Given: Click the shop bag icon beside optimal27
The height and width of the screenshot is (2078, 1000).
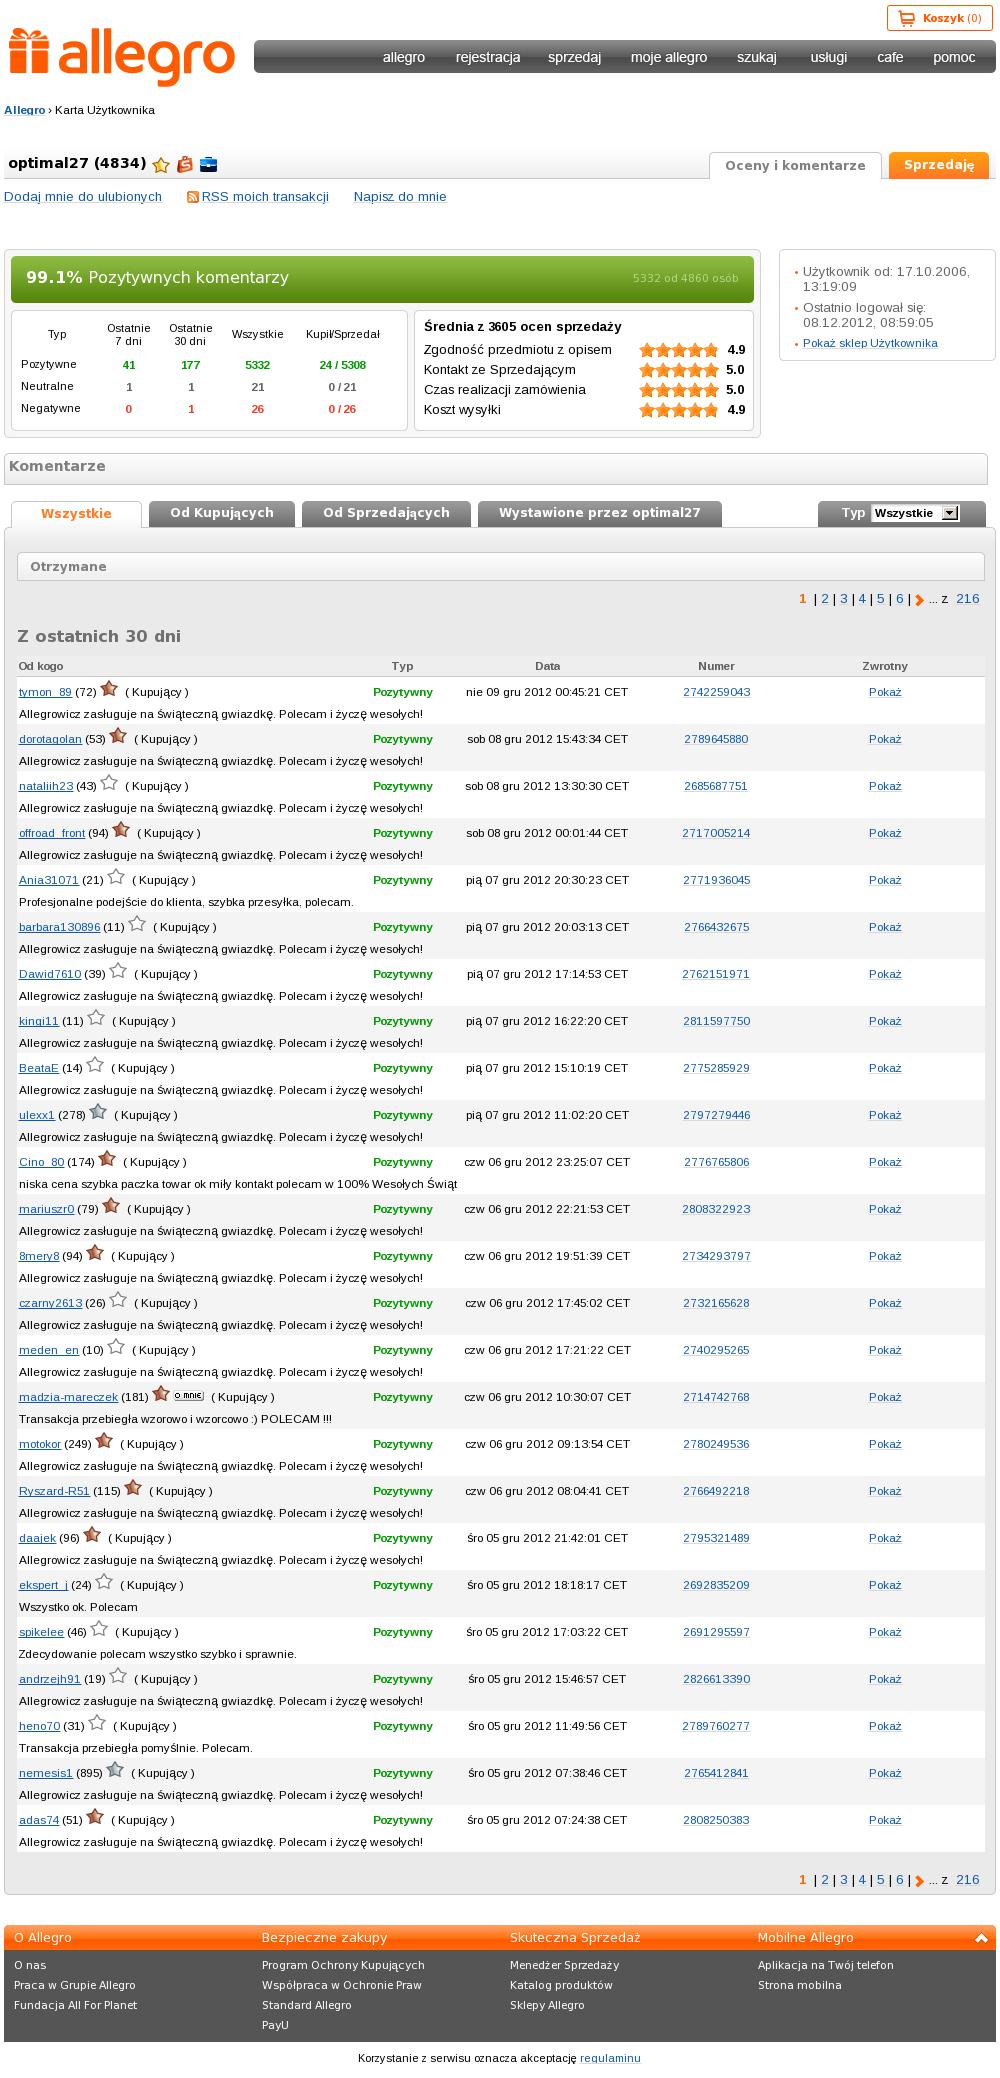Looking at the screenshot, I should tap(185, 165).
